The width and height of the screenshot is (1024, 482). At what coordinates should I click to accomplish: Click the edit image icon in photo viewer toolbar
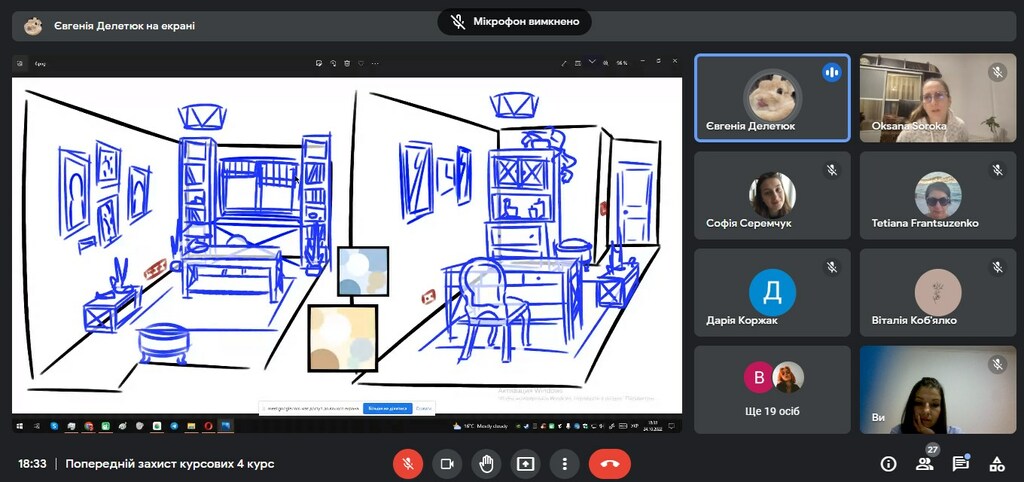pos(319,63)
